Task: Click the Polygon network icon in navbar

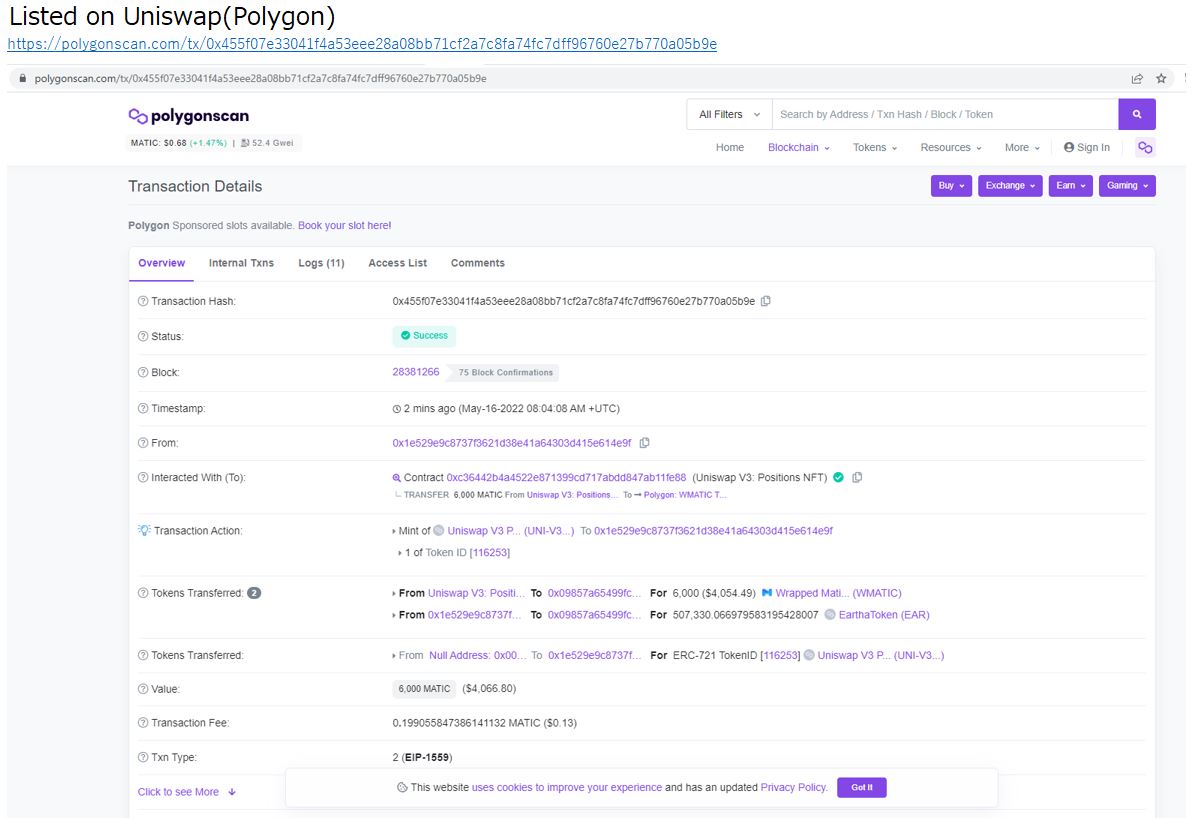Action: point(1145,148)
